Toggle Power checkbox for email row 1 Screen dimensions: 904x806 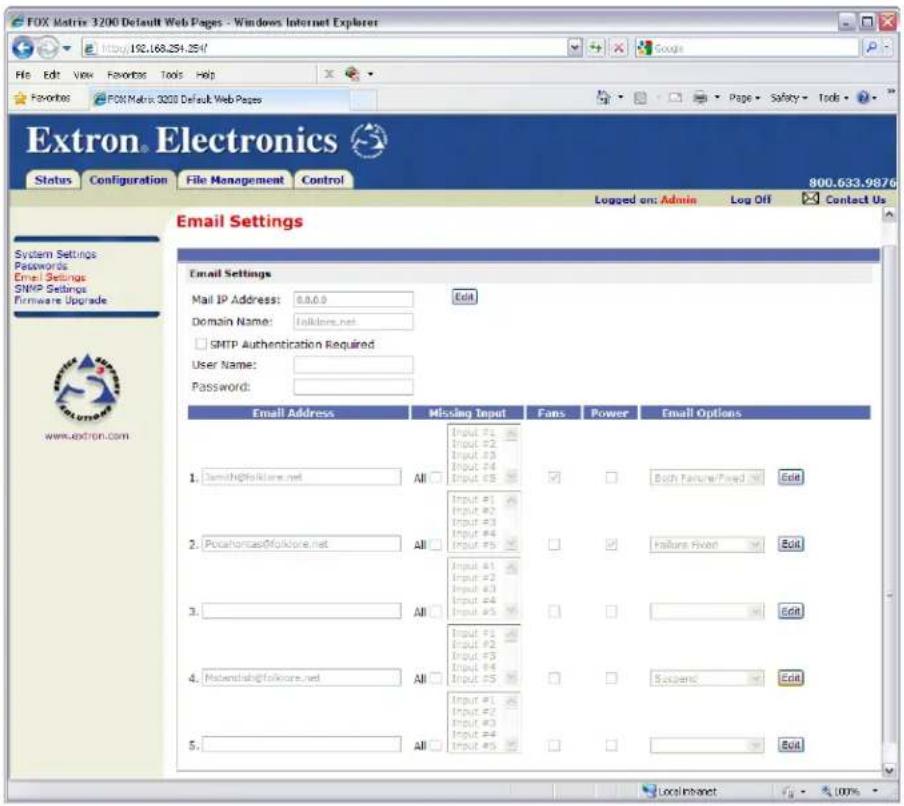(611, 477)
